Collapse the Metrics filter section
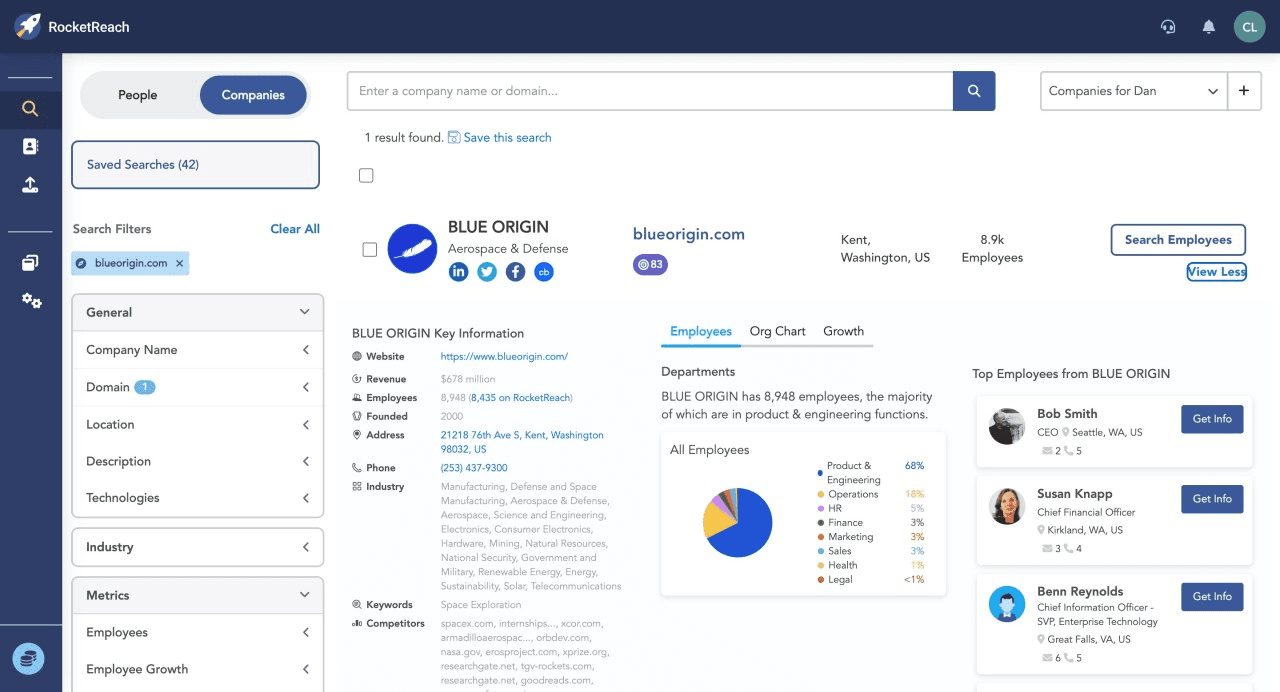 pos(197,595)
